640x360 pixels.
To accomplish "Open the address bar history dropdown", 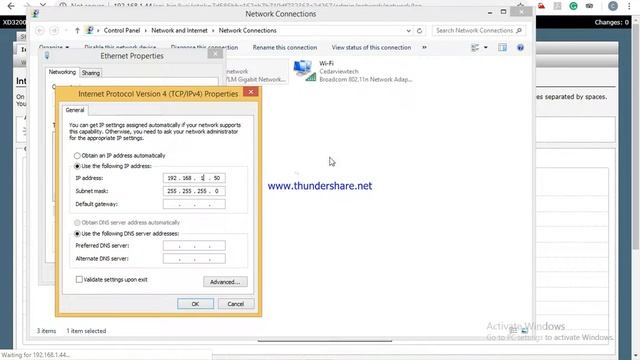I will pos(408,31).
